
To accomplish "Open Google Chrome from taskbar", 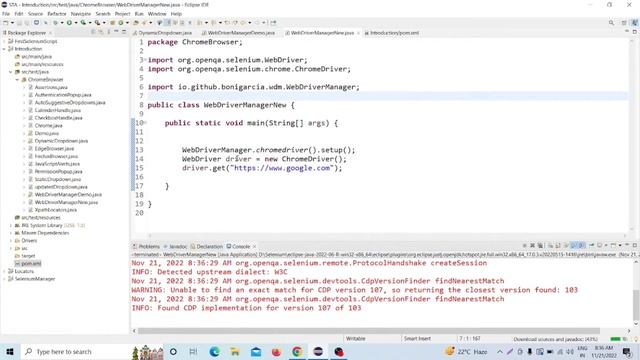I will click(297, 351).
